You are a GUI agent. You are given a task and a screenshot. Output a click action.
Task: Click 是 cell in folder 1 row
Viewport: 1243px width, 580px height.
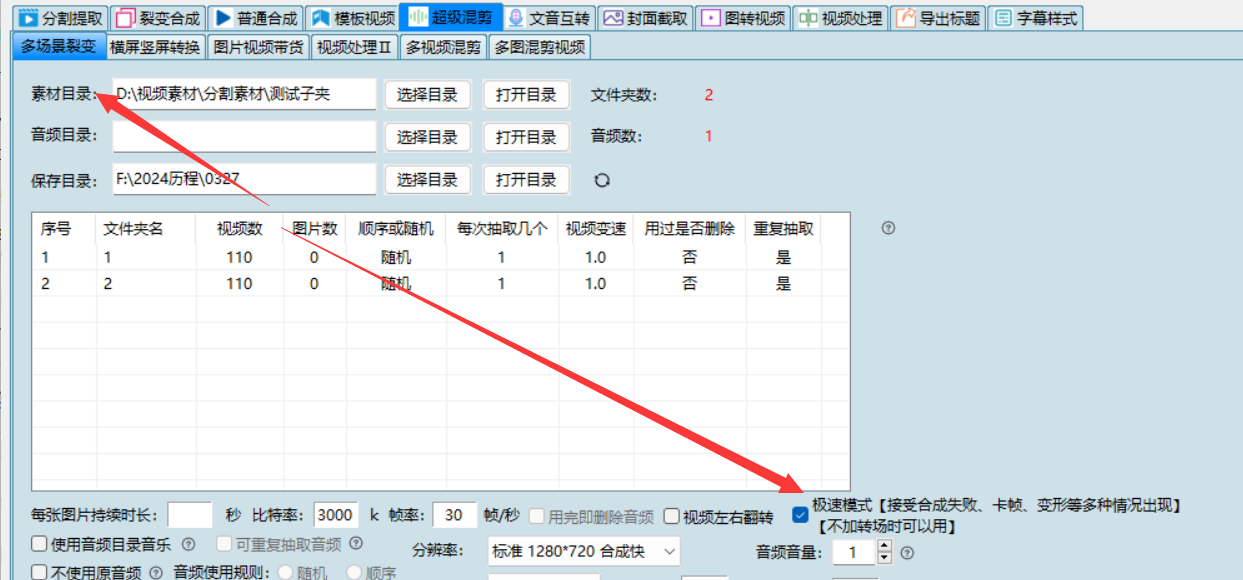click(783, 257)
